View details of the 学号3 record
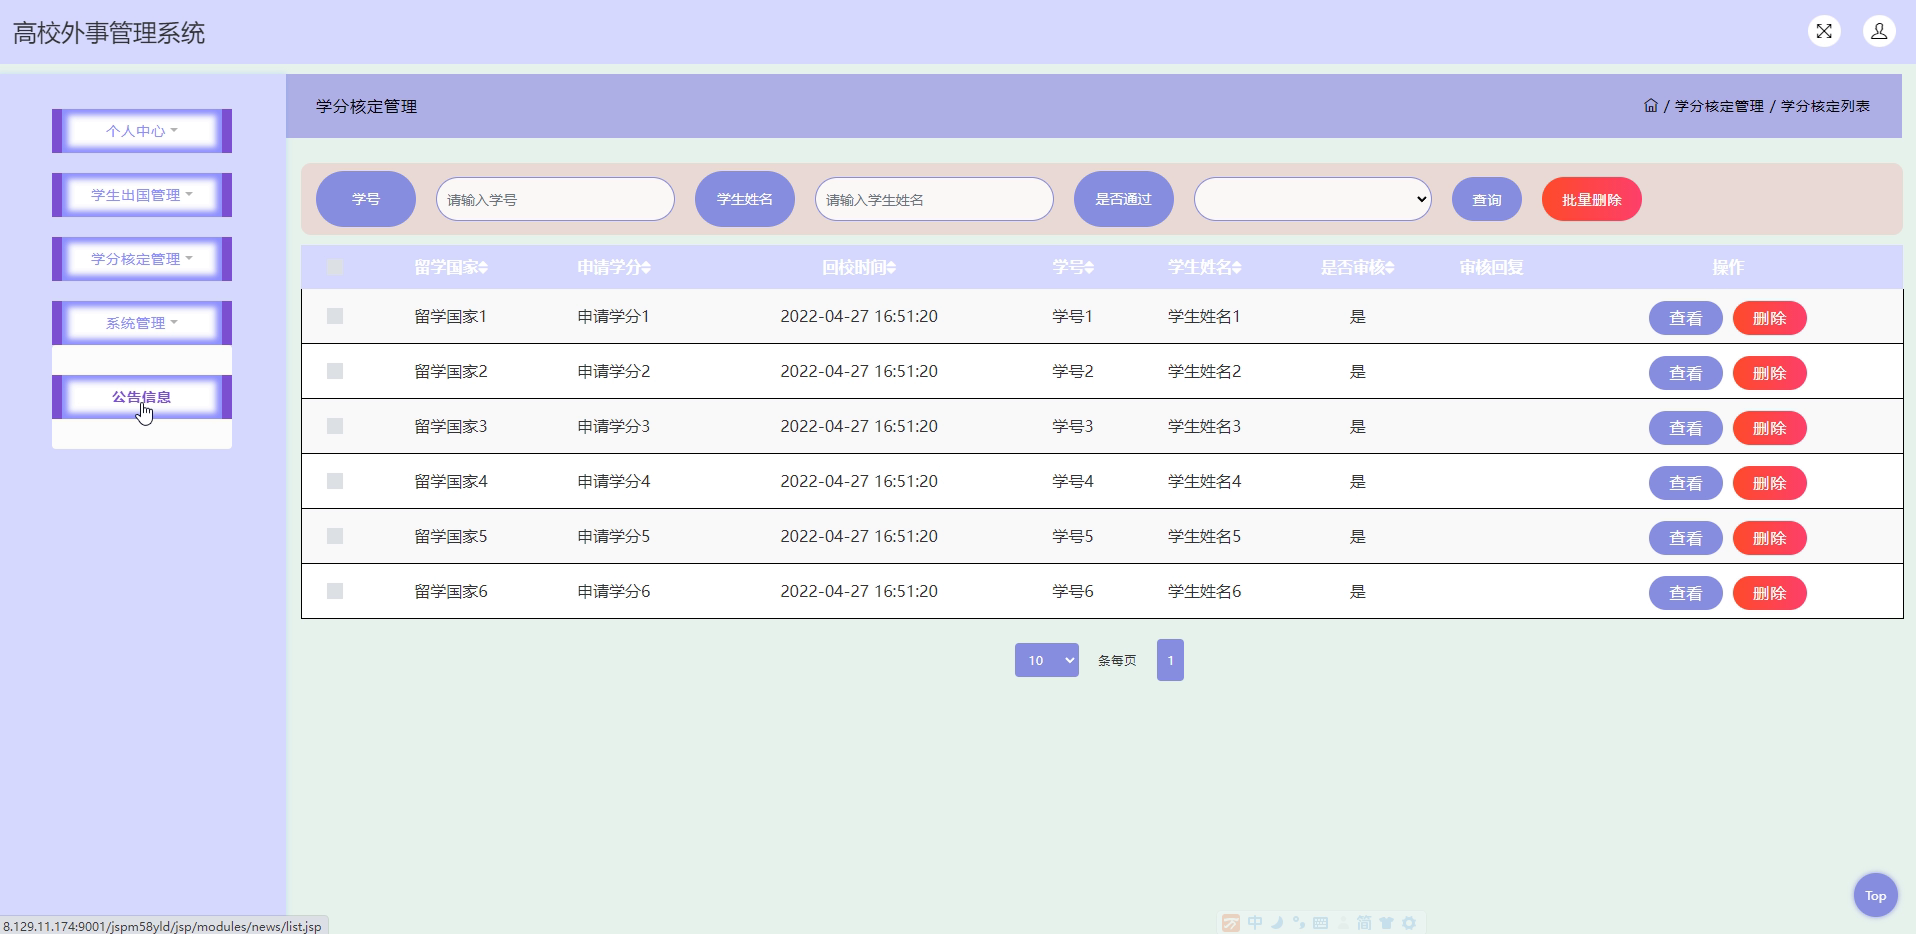1916x934 pixels. [1685, 428]
